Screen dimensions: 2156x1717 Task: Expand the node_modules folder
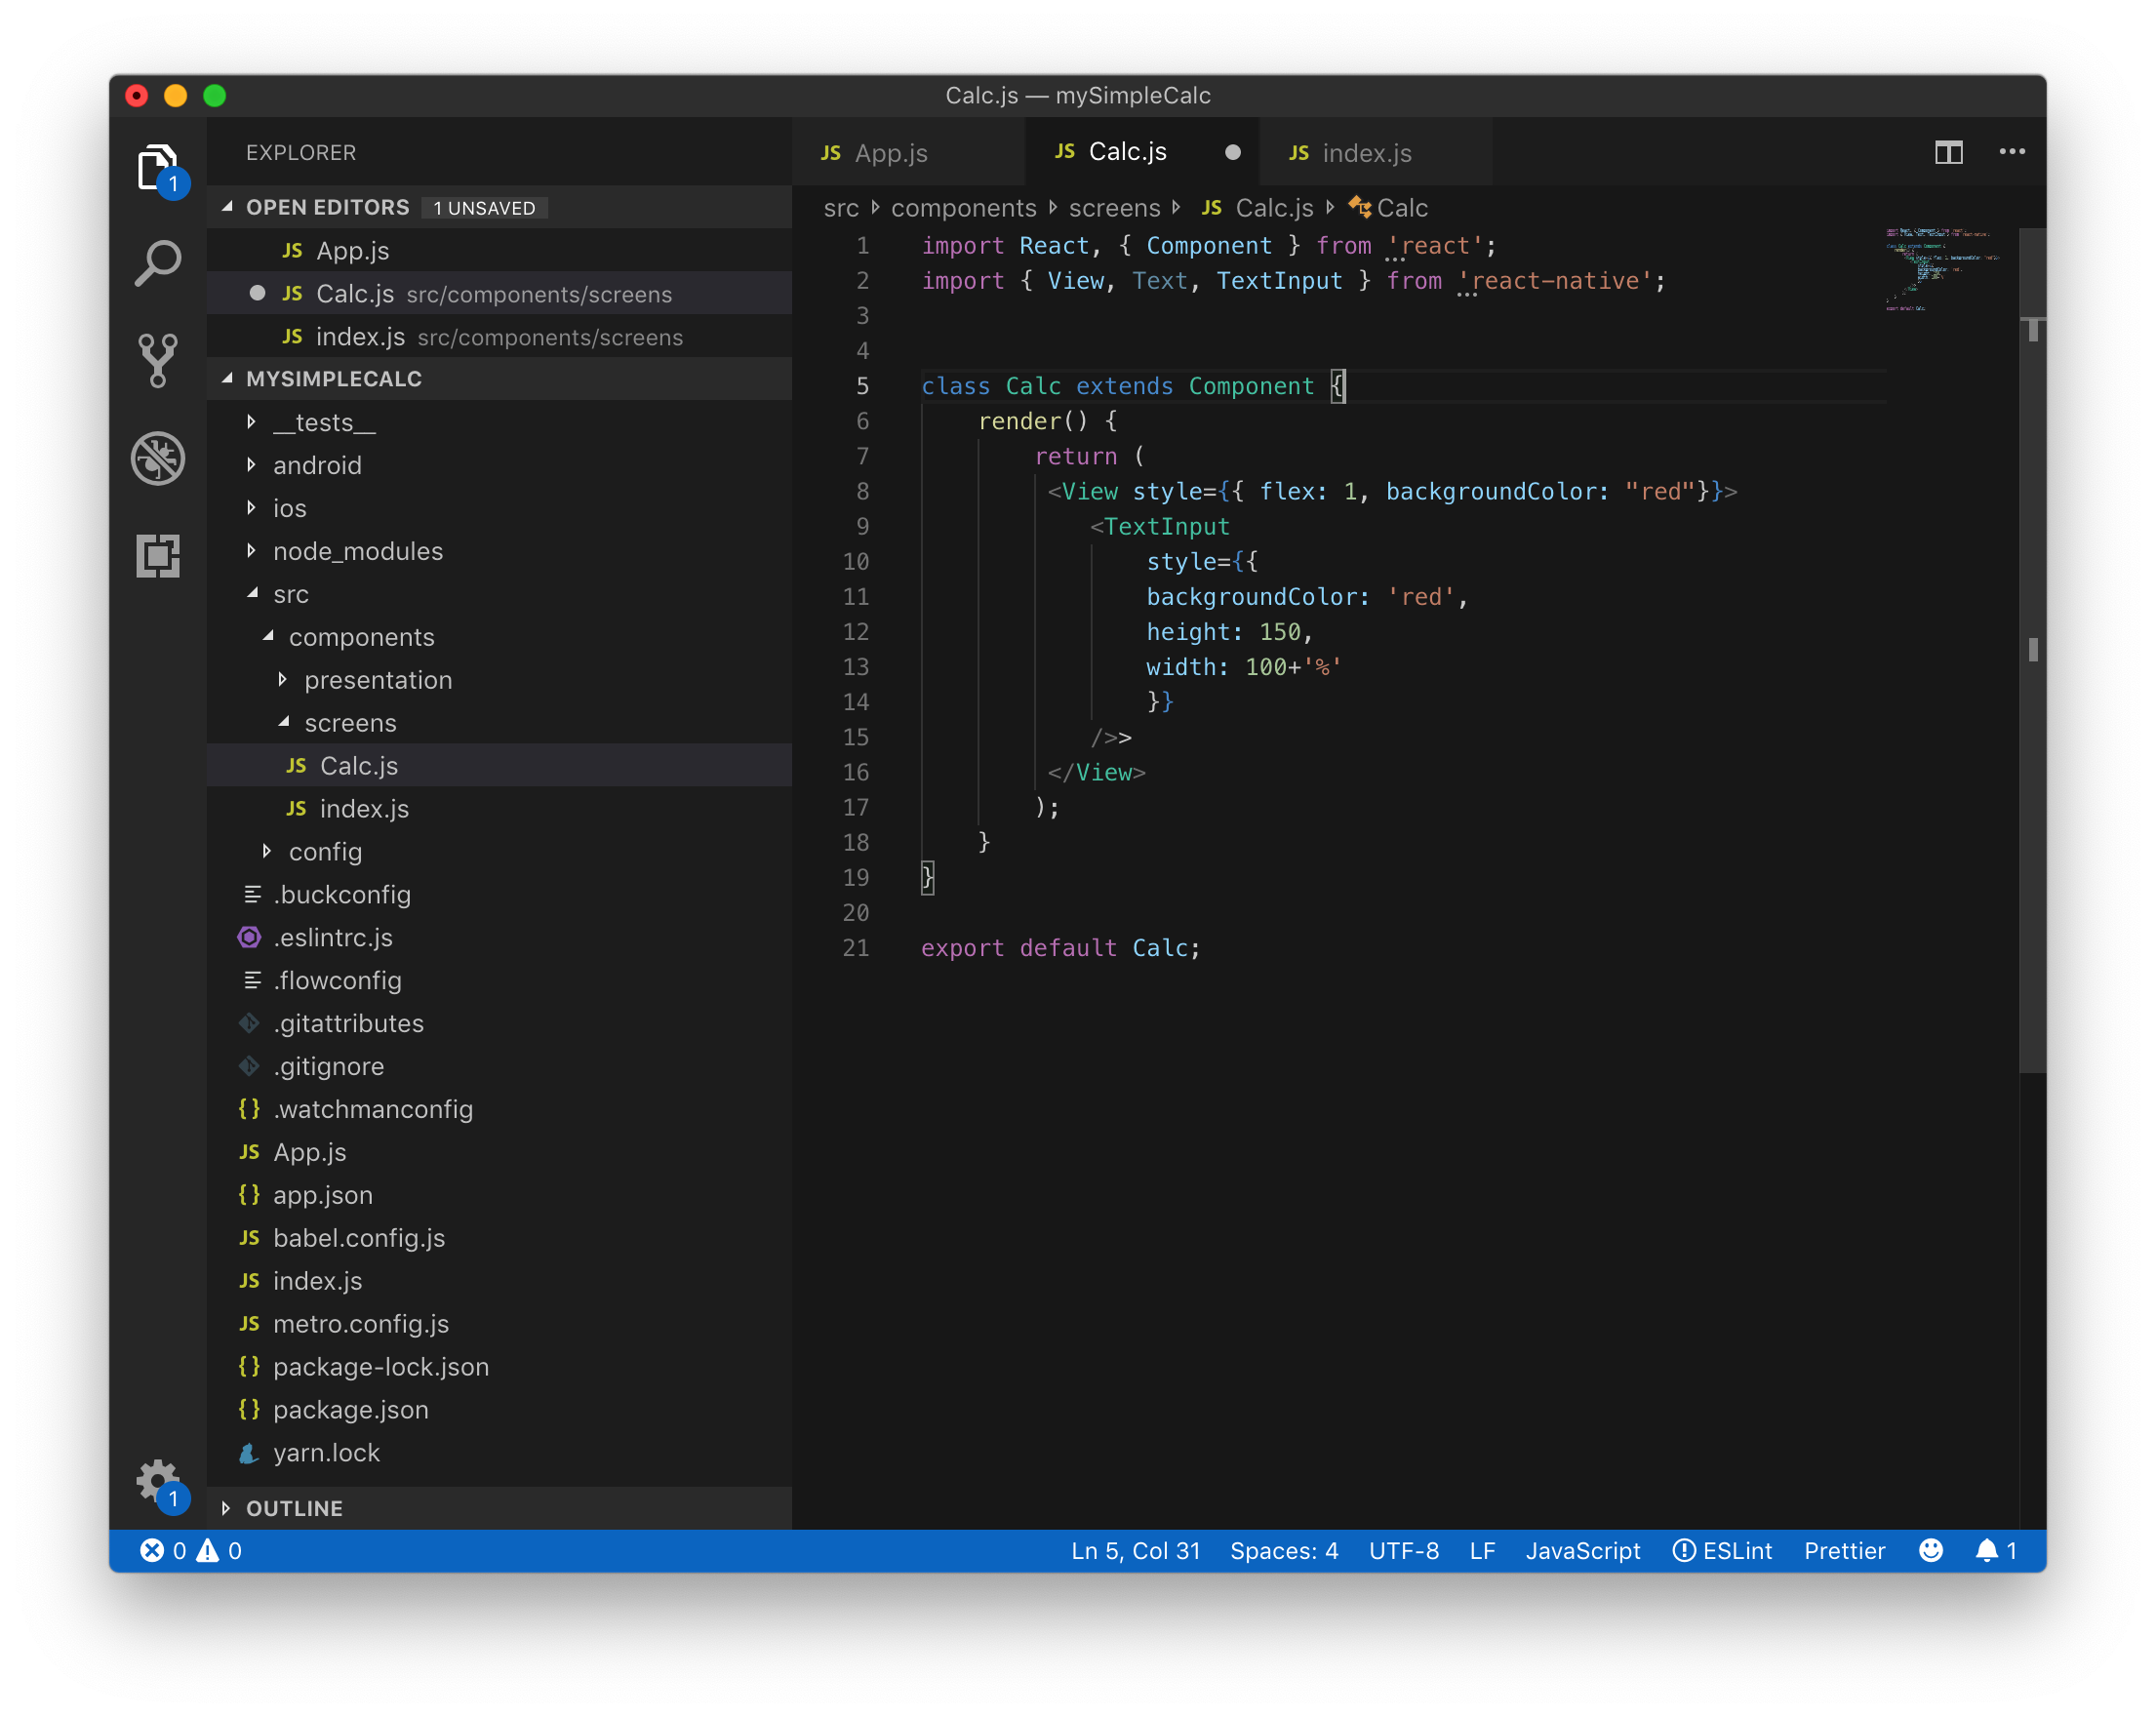click(358, 551)
